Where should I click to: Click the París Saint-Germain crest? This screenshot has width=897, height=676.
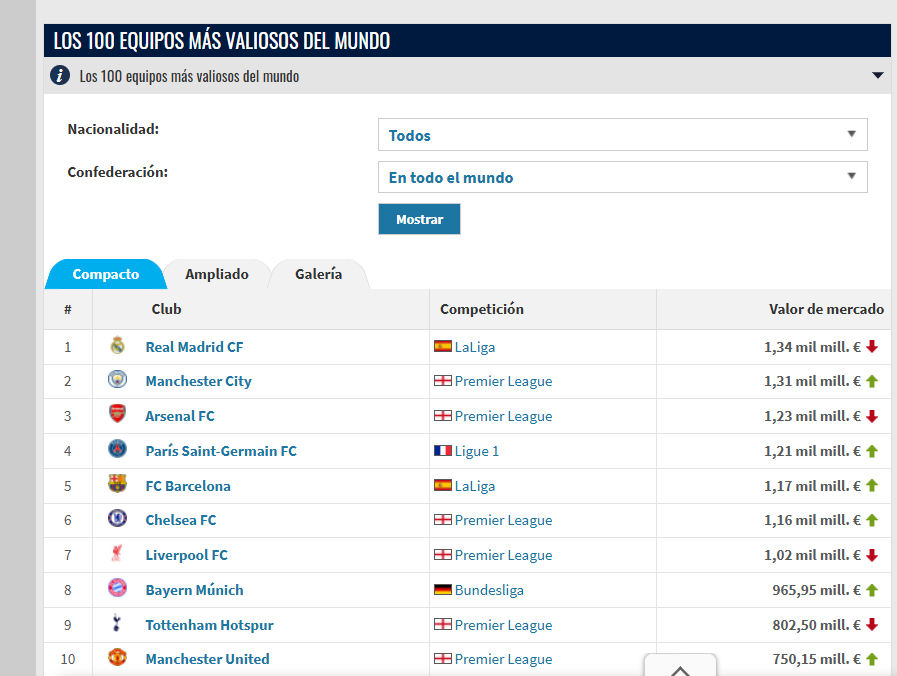pyautogui.click(x=117, y=449)
